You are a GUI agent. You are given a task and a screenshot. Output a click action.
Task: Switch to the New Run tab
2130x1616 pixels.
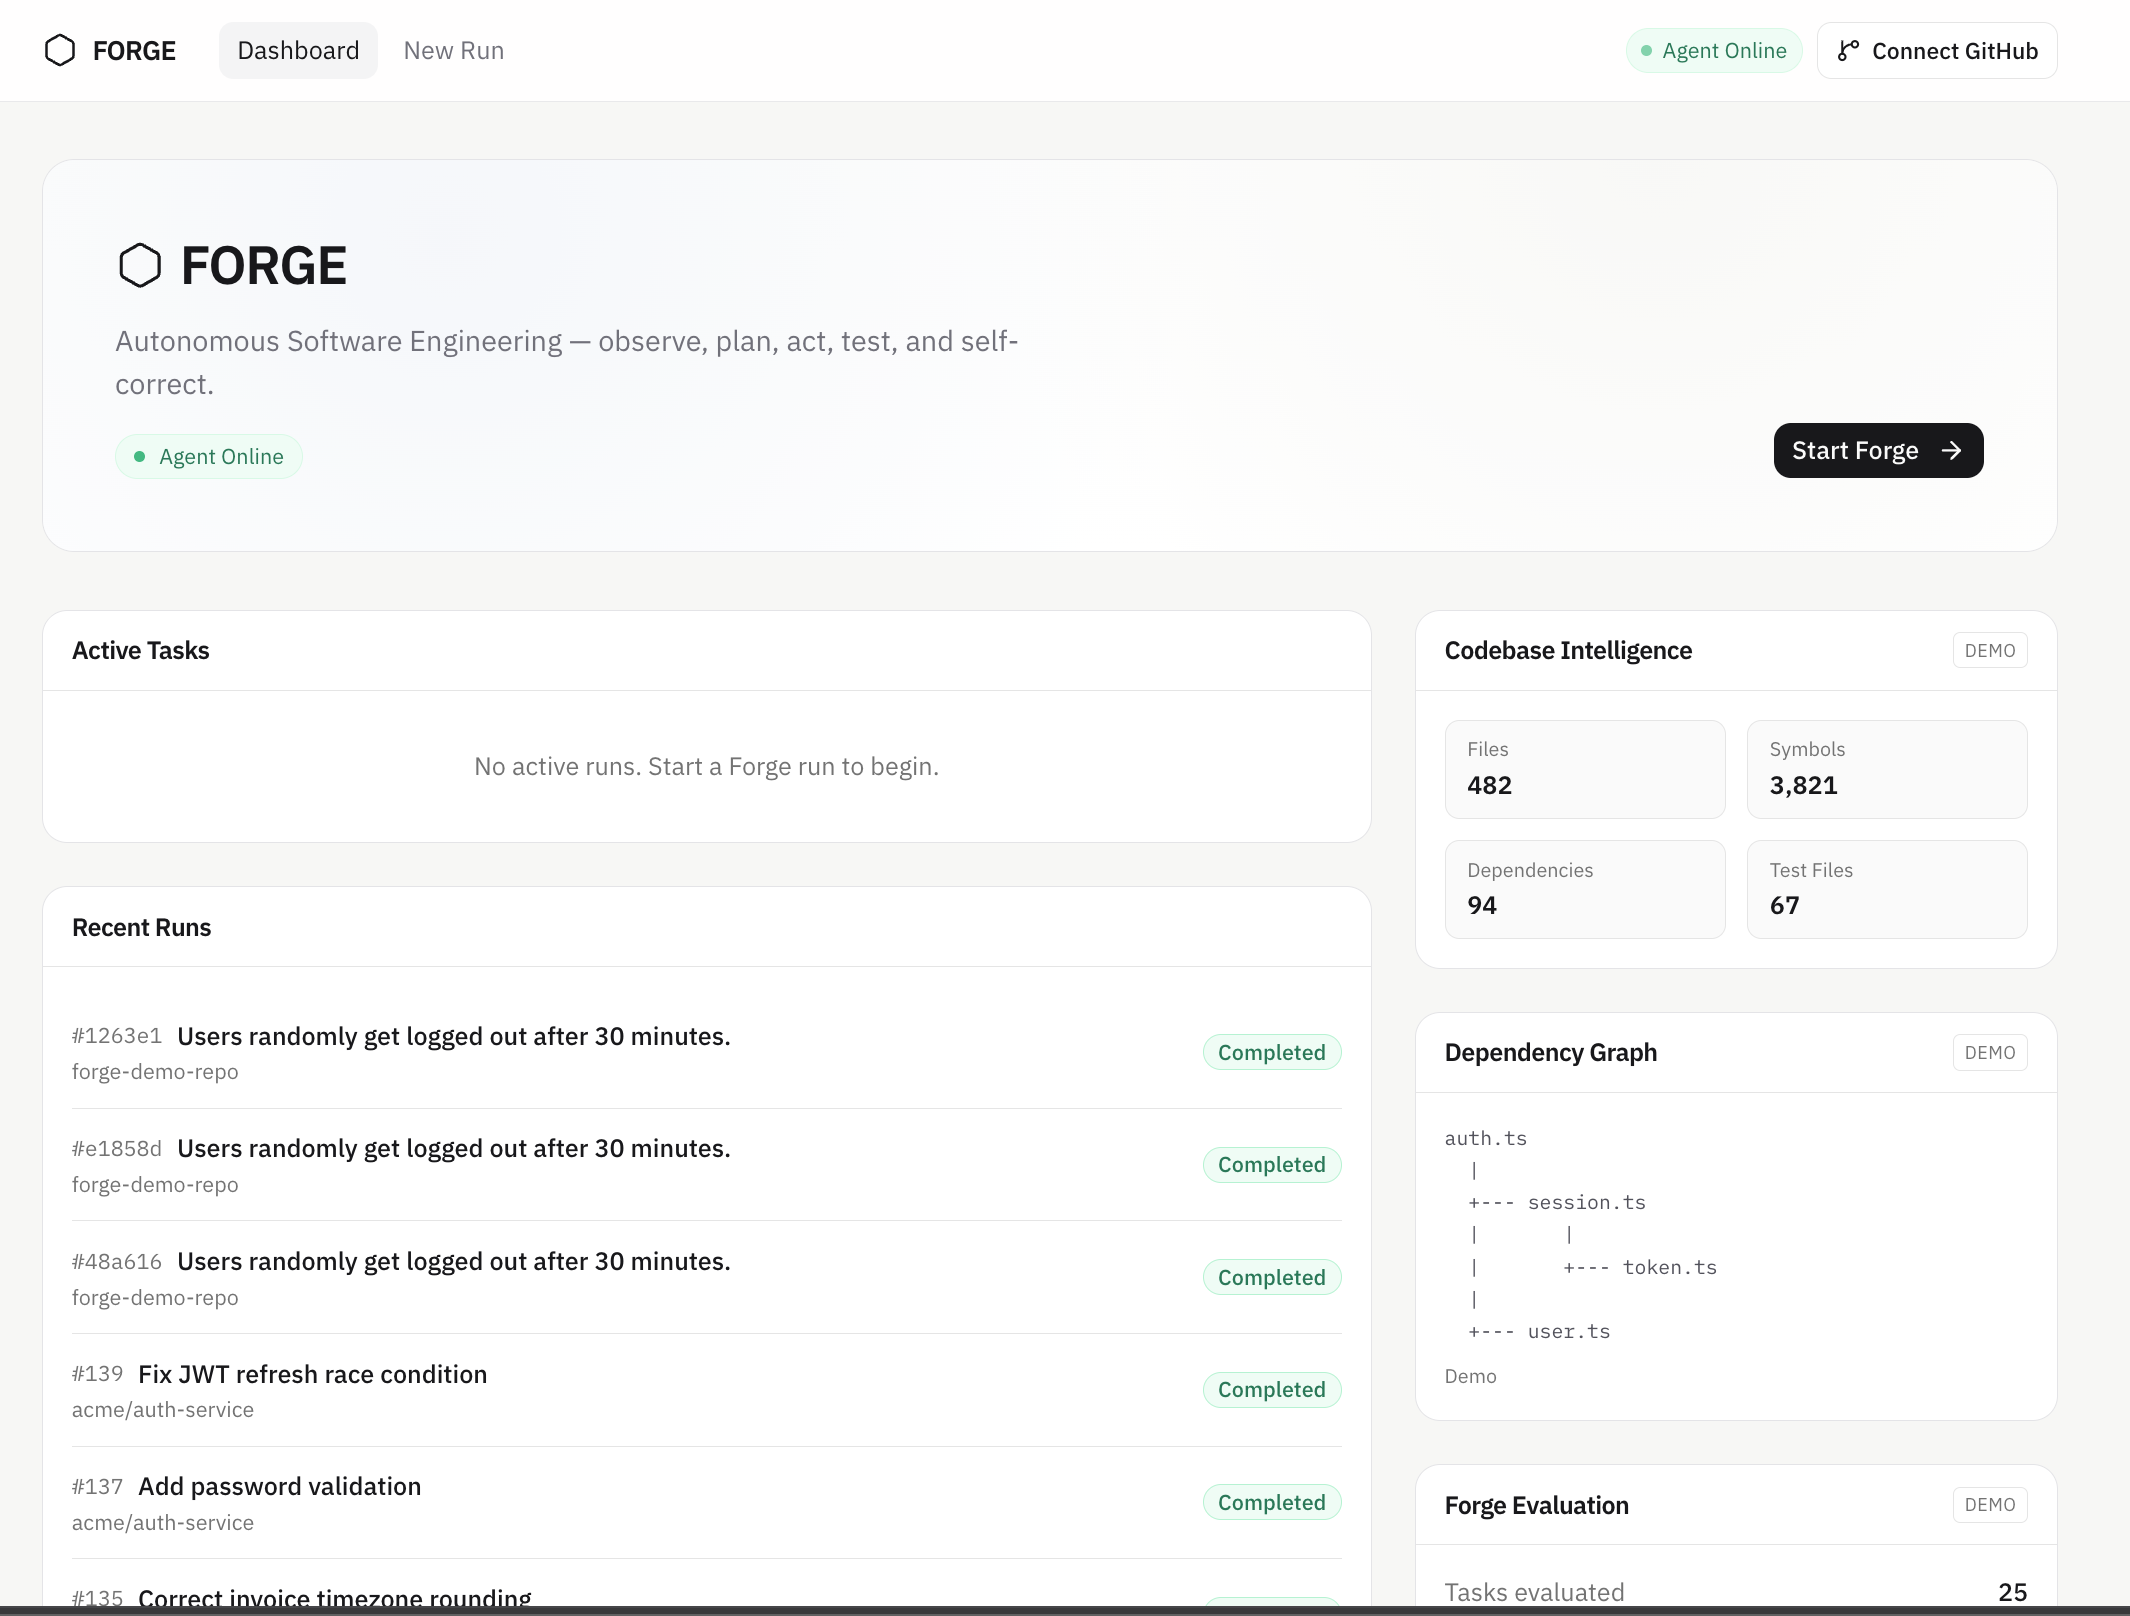point(454,50)
